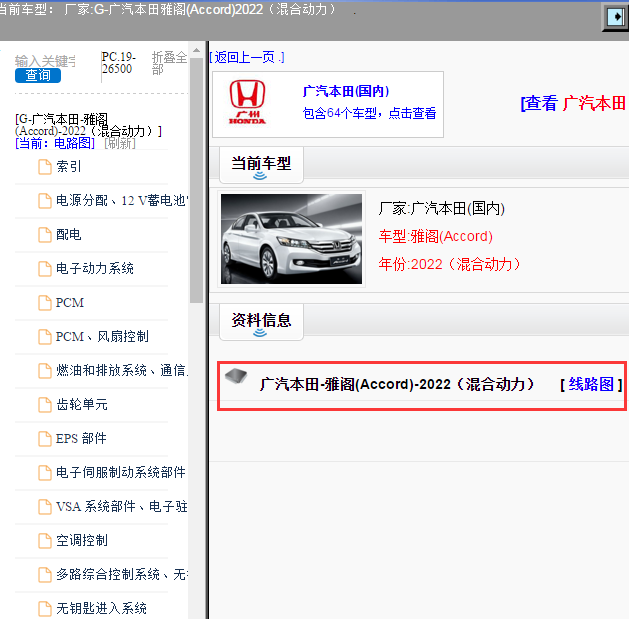Open 电源分配、12 V蓄电池 entry
Image resolution: width=629 pixels, height=619 pixels.
[122, 200]
